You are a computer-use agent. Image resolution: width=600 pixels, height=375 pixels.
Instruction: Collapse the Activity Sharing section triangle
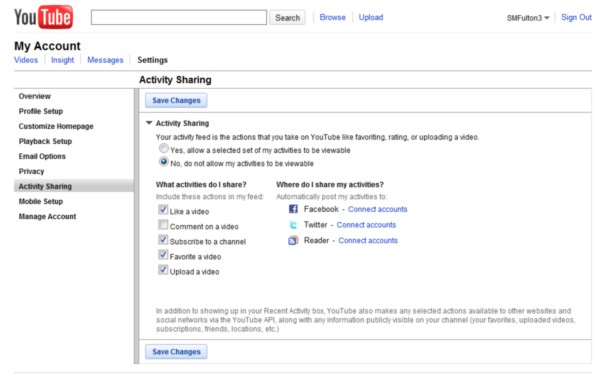click(149, 123)
